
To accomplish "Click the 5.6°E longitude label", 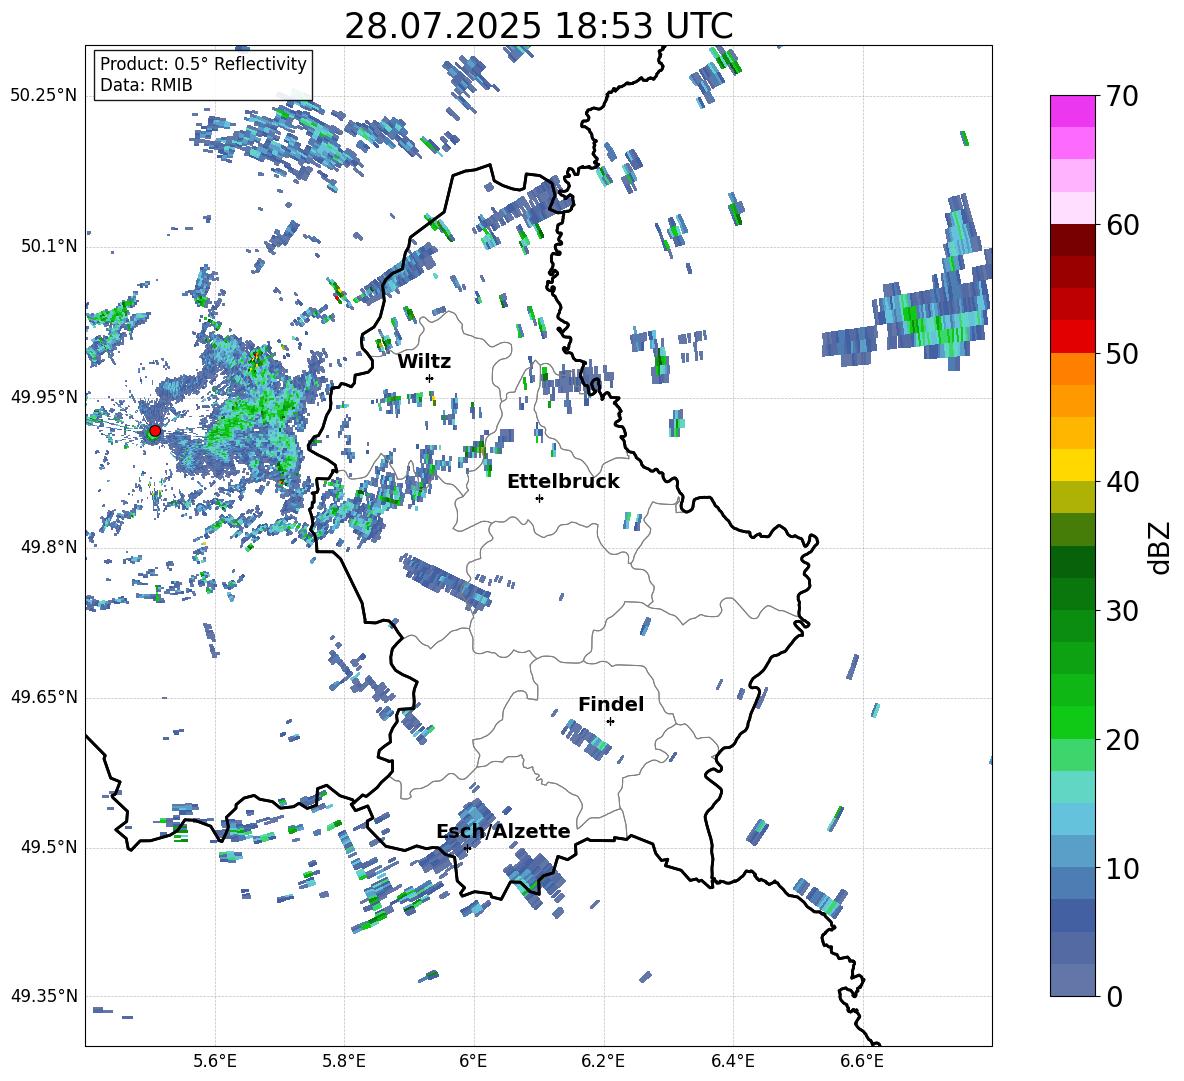I will (215, 1061).
